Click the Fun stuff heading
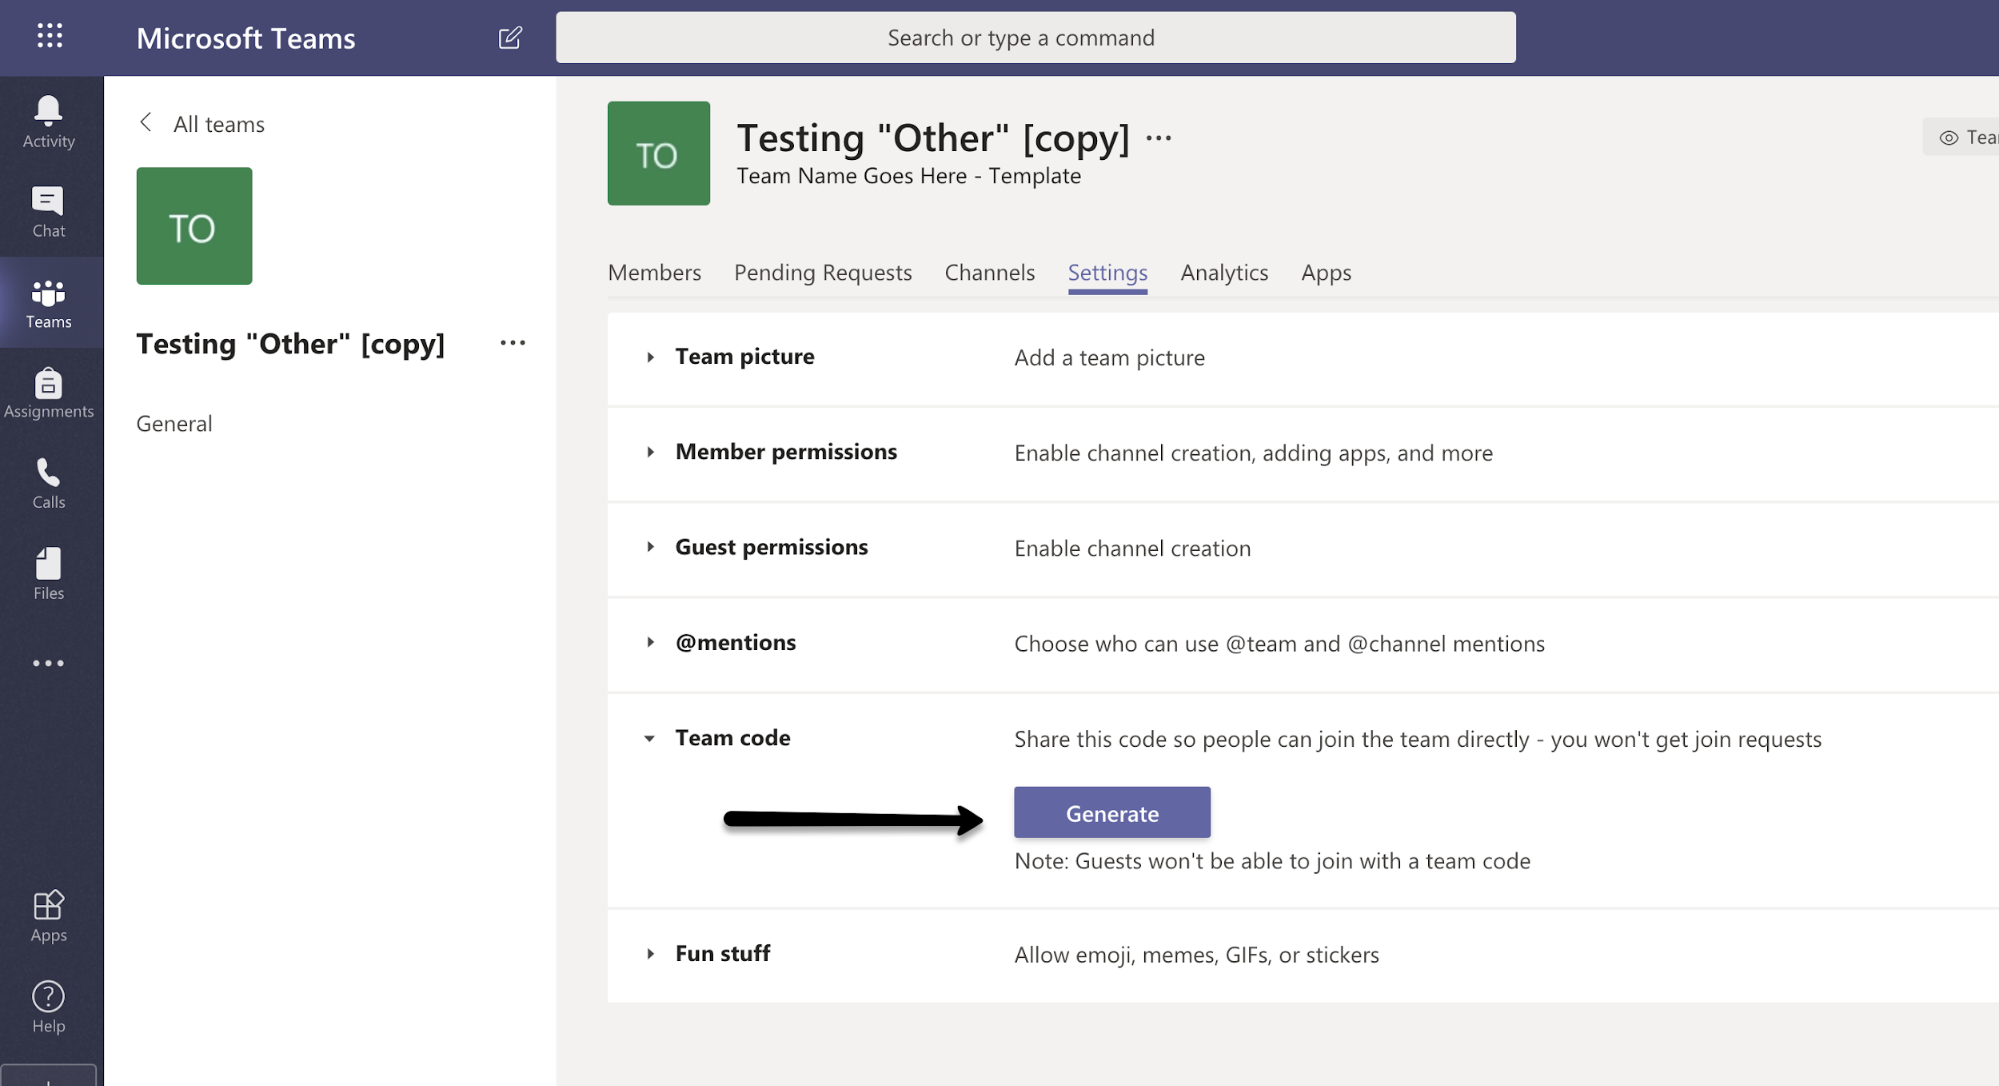Viewport: 1999px width, 1086px height. coord(722,953)
